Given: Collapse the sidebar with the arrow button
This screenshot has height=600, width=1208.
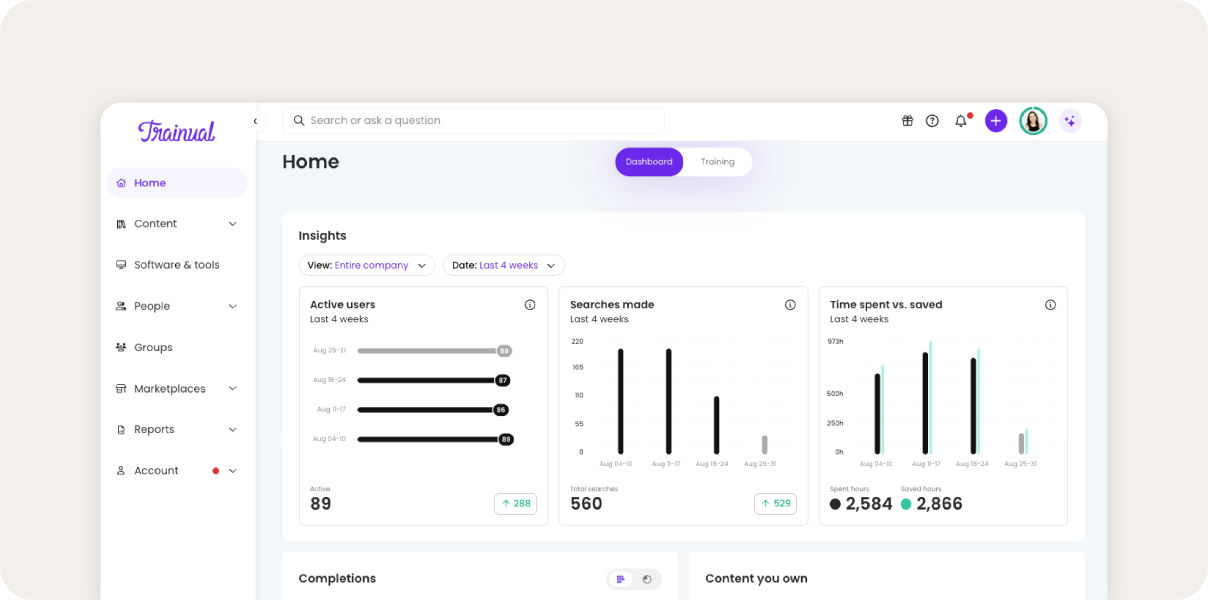Looking at the screenshot, I should click(x=255, y=121).
